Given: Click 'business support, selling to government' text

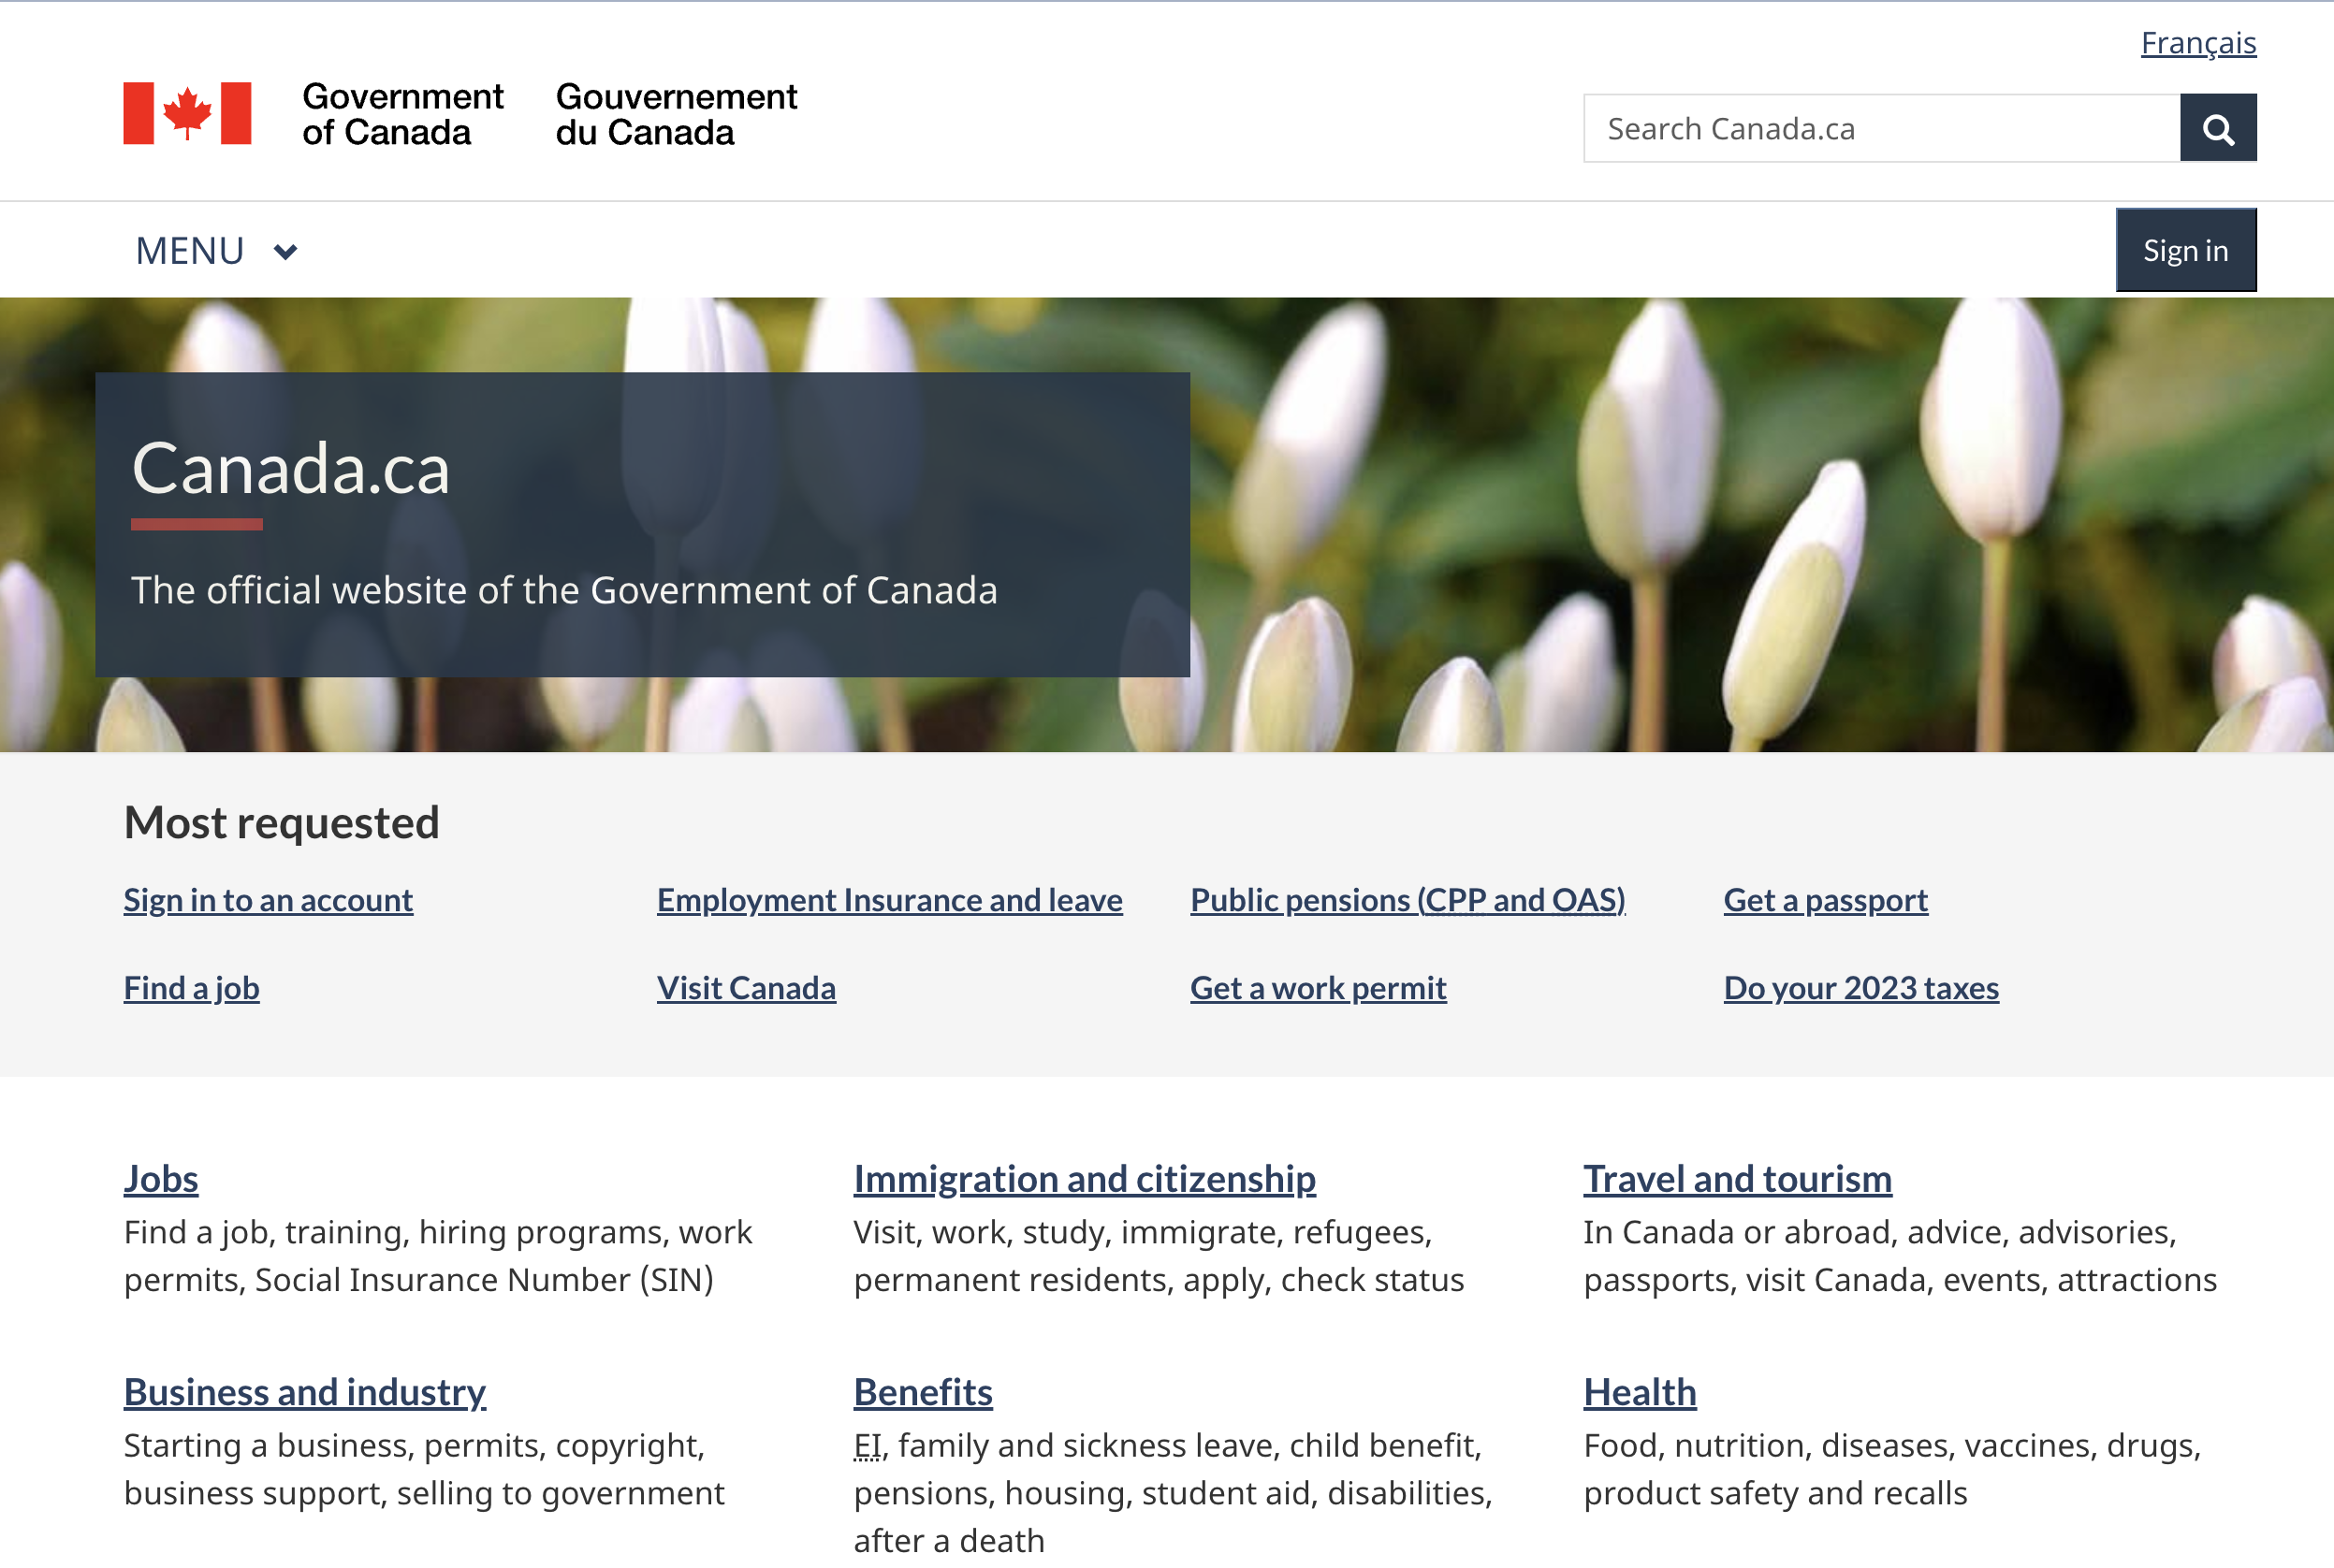Looking at the screenshot, I should click(x=424, y=1493).
